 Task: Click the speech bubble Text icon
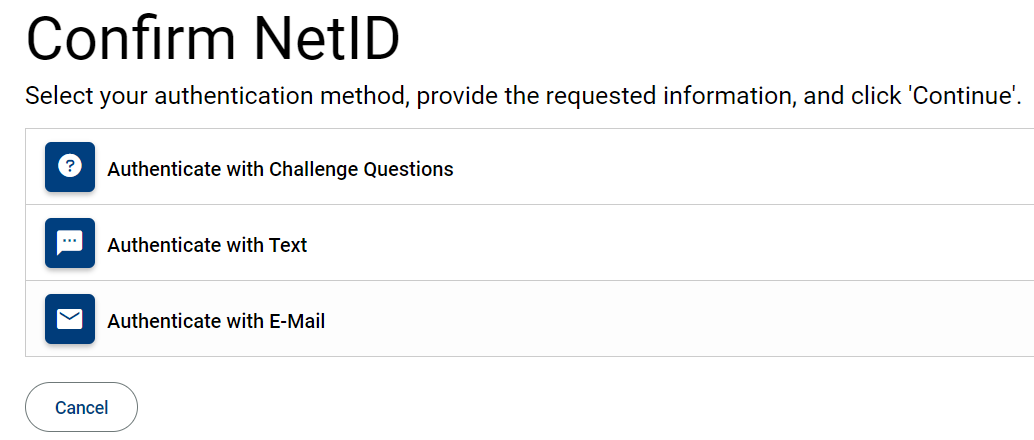70,243
